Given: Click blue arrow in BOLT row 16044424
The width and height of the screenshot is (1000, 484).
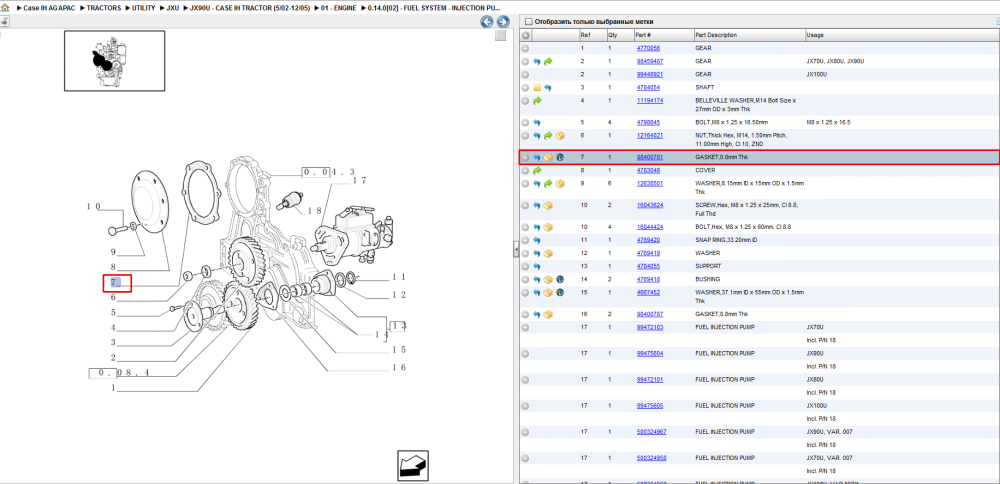Looking at the screenshot, I should pyautogui.click(x=536, y=227).
